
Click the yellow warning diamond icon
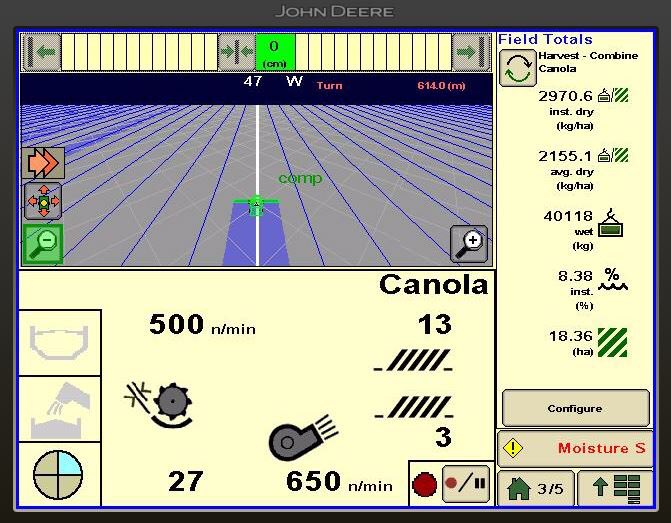point(512,448)
